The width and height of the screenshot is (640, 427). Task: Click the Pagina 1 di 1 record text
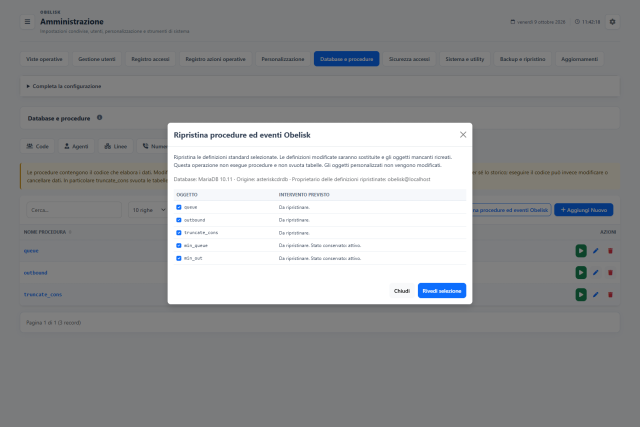pyautogui.click(x=53, y=322)
